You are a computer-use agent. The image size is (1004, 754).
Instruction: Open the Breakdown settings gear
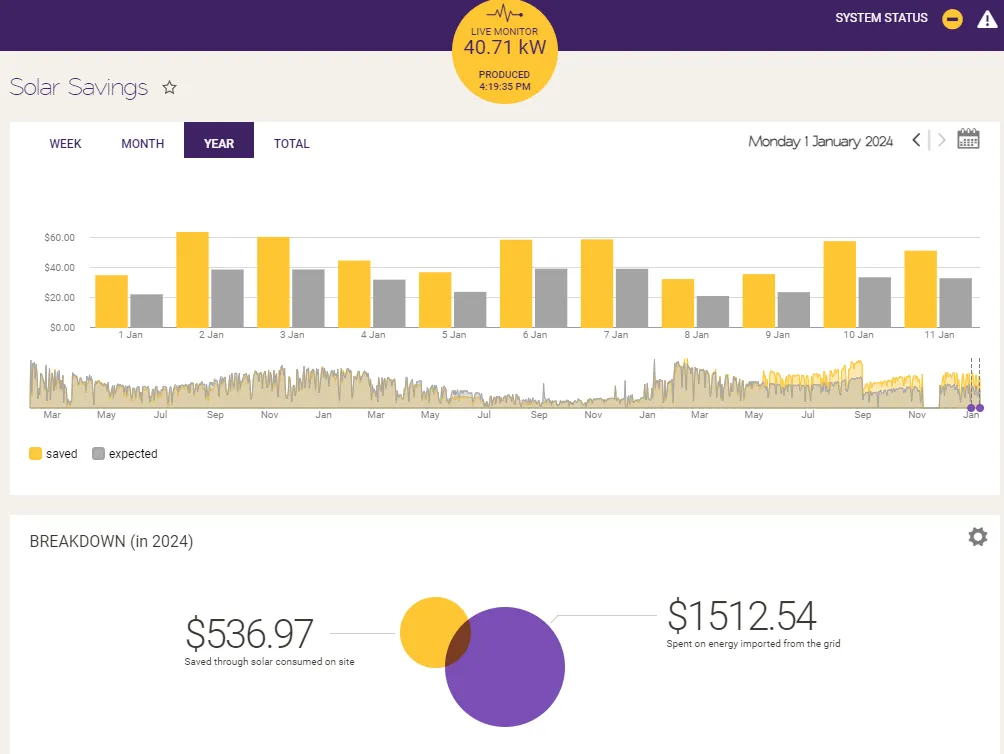click(977, 537)
